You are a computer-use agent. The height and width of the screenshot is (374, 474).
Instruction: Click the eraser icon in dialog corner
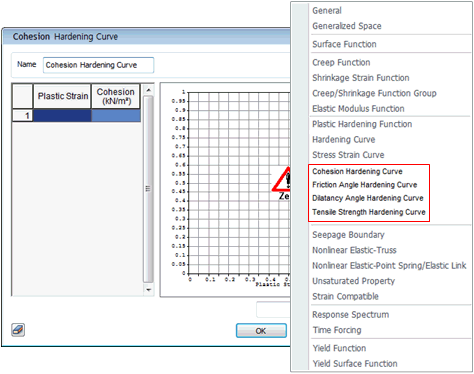point(18,330)
